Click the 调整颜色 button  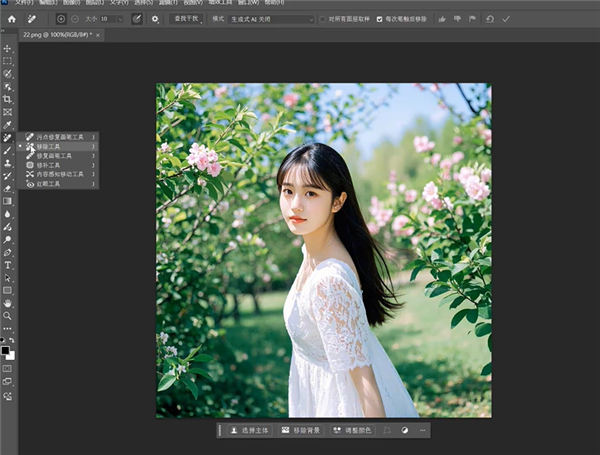tap(352, 430)
